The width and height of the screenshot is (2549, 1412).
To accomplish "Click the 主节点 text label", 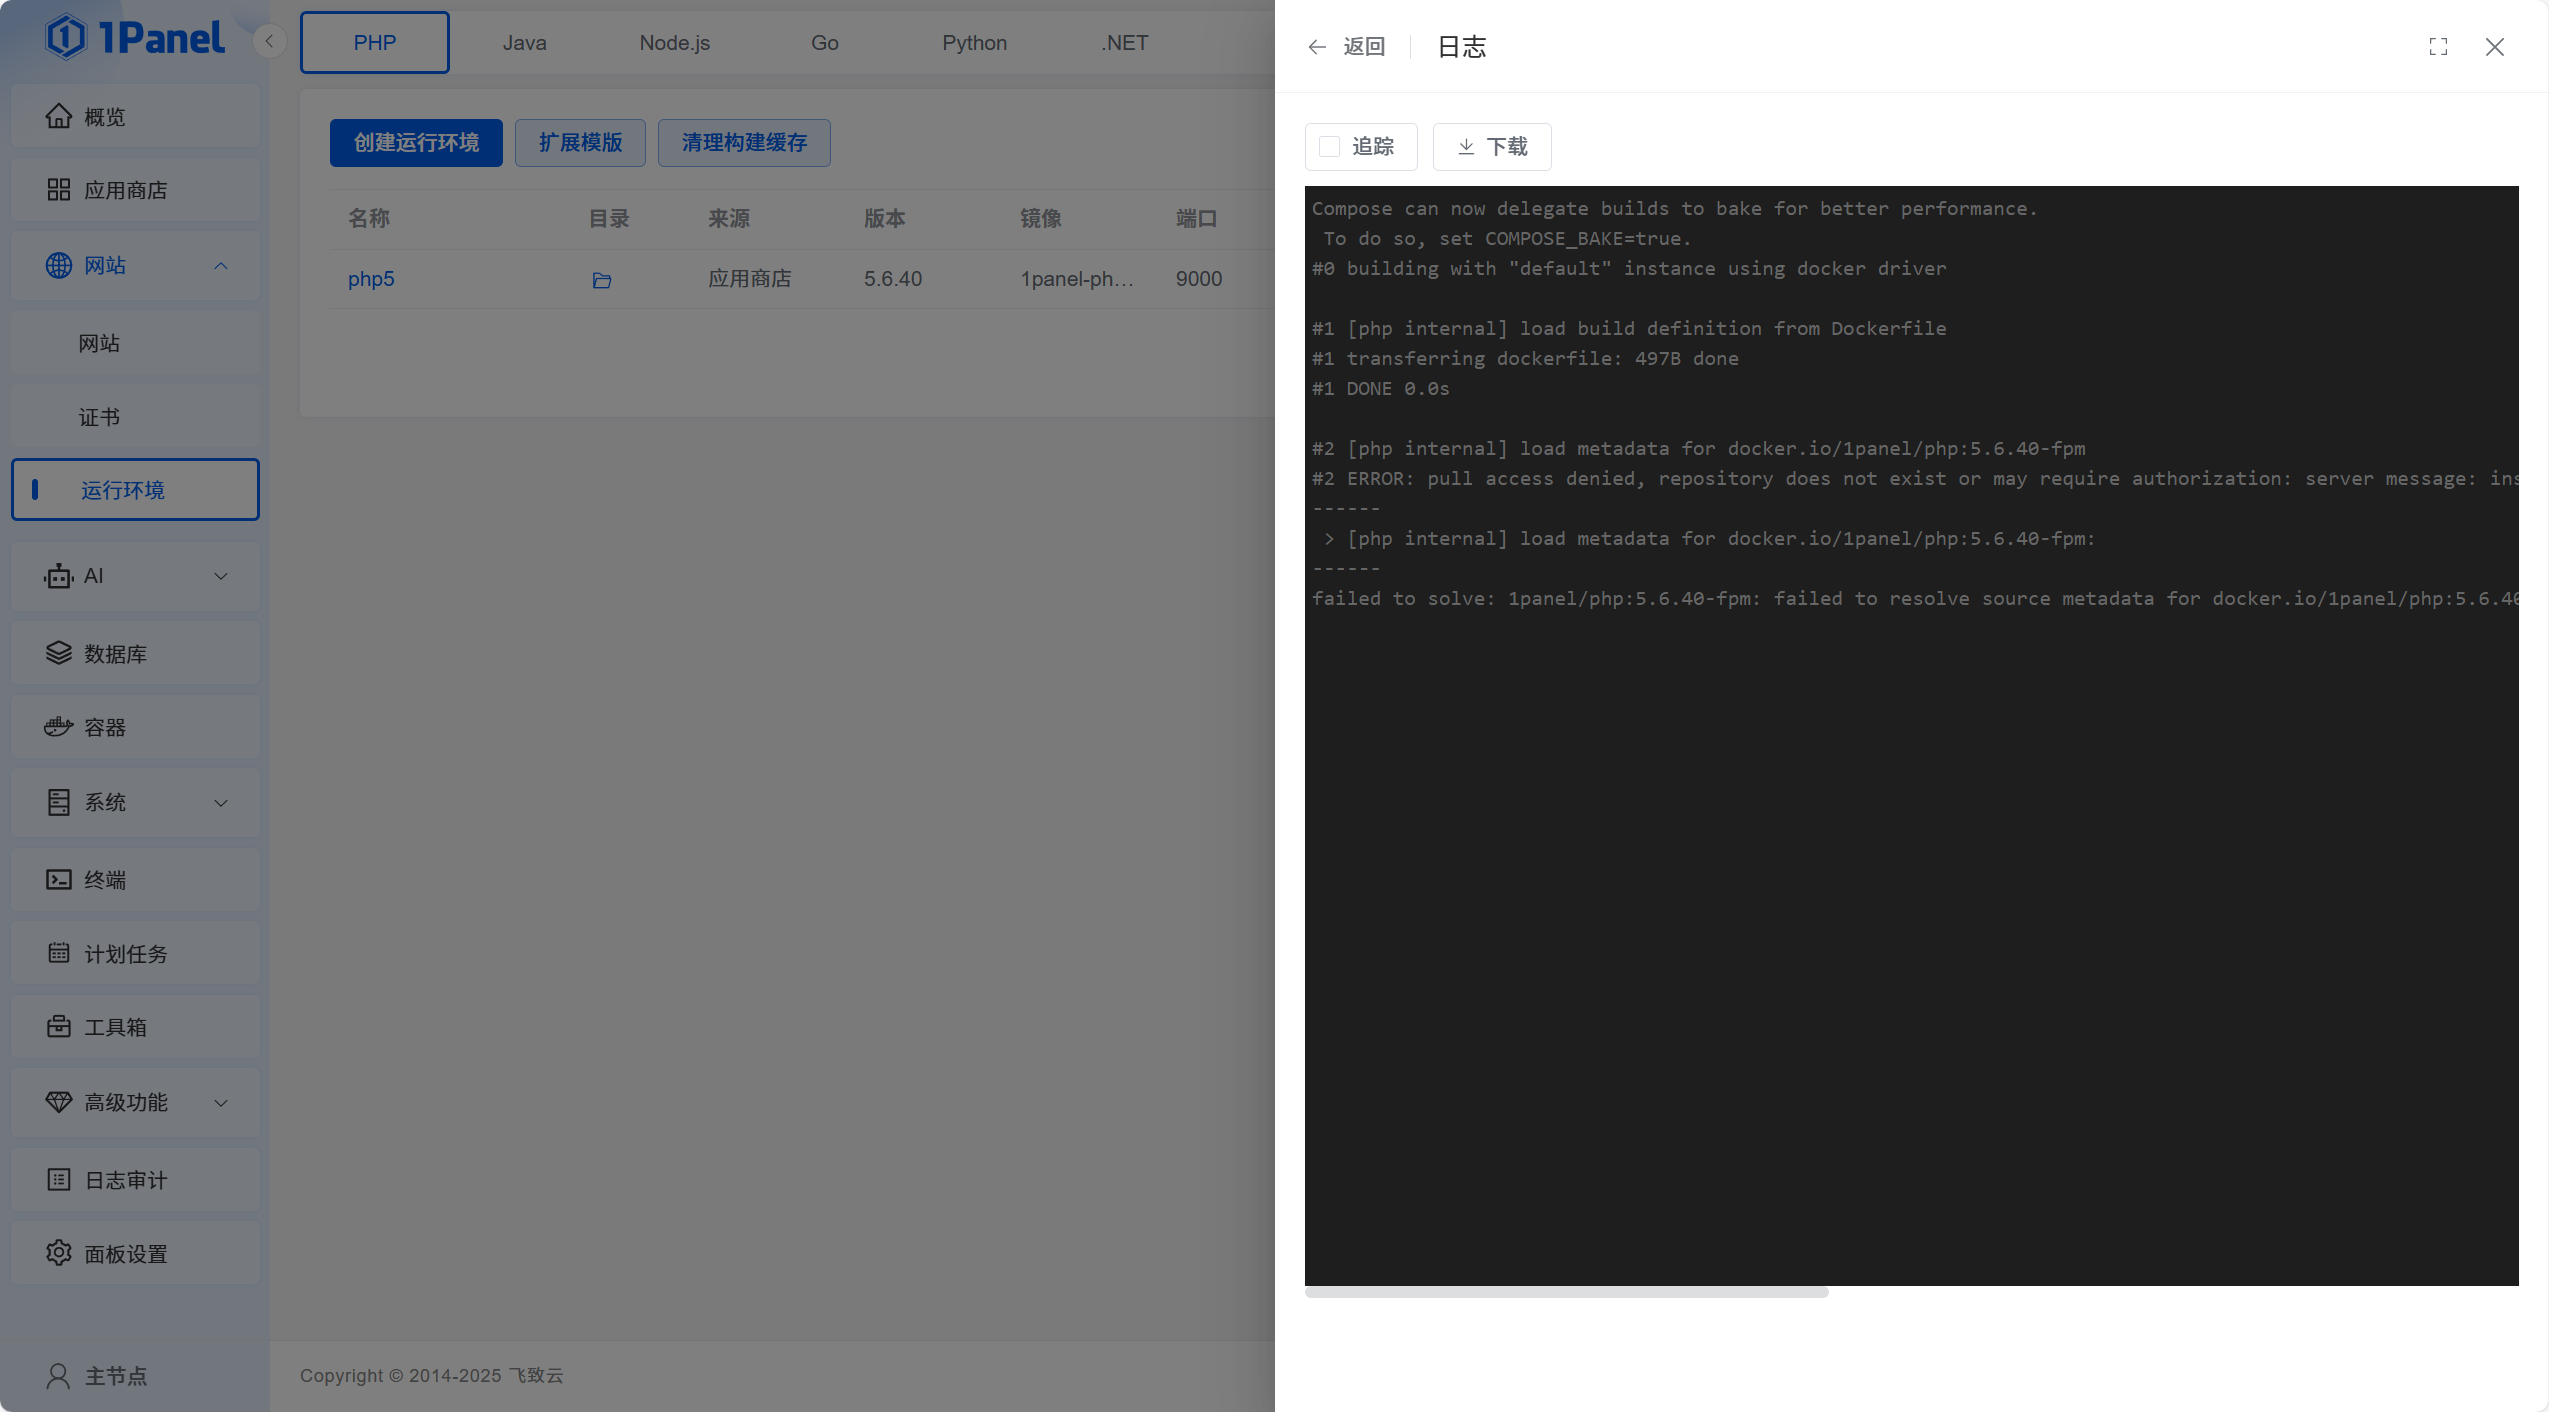I will tap(116, 1376).
